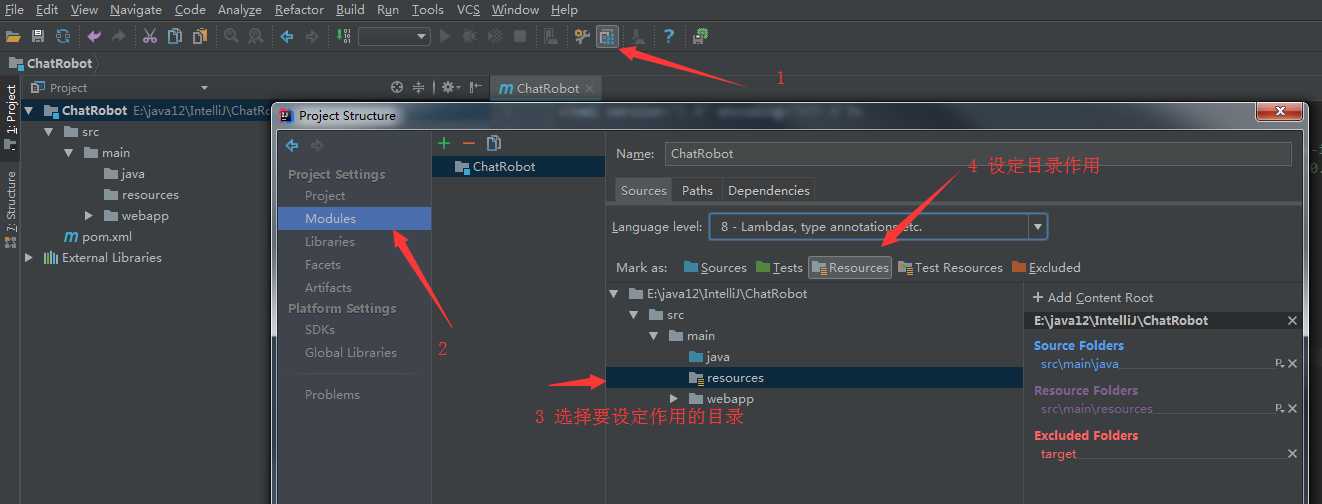Click the Undo toolbar icon

coord(94,36)
